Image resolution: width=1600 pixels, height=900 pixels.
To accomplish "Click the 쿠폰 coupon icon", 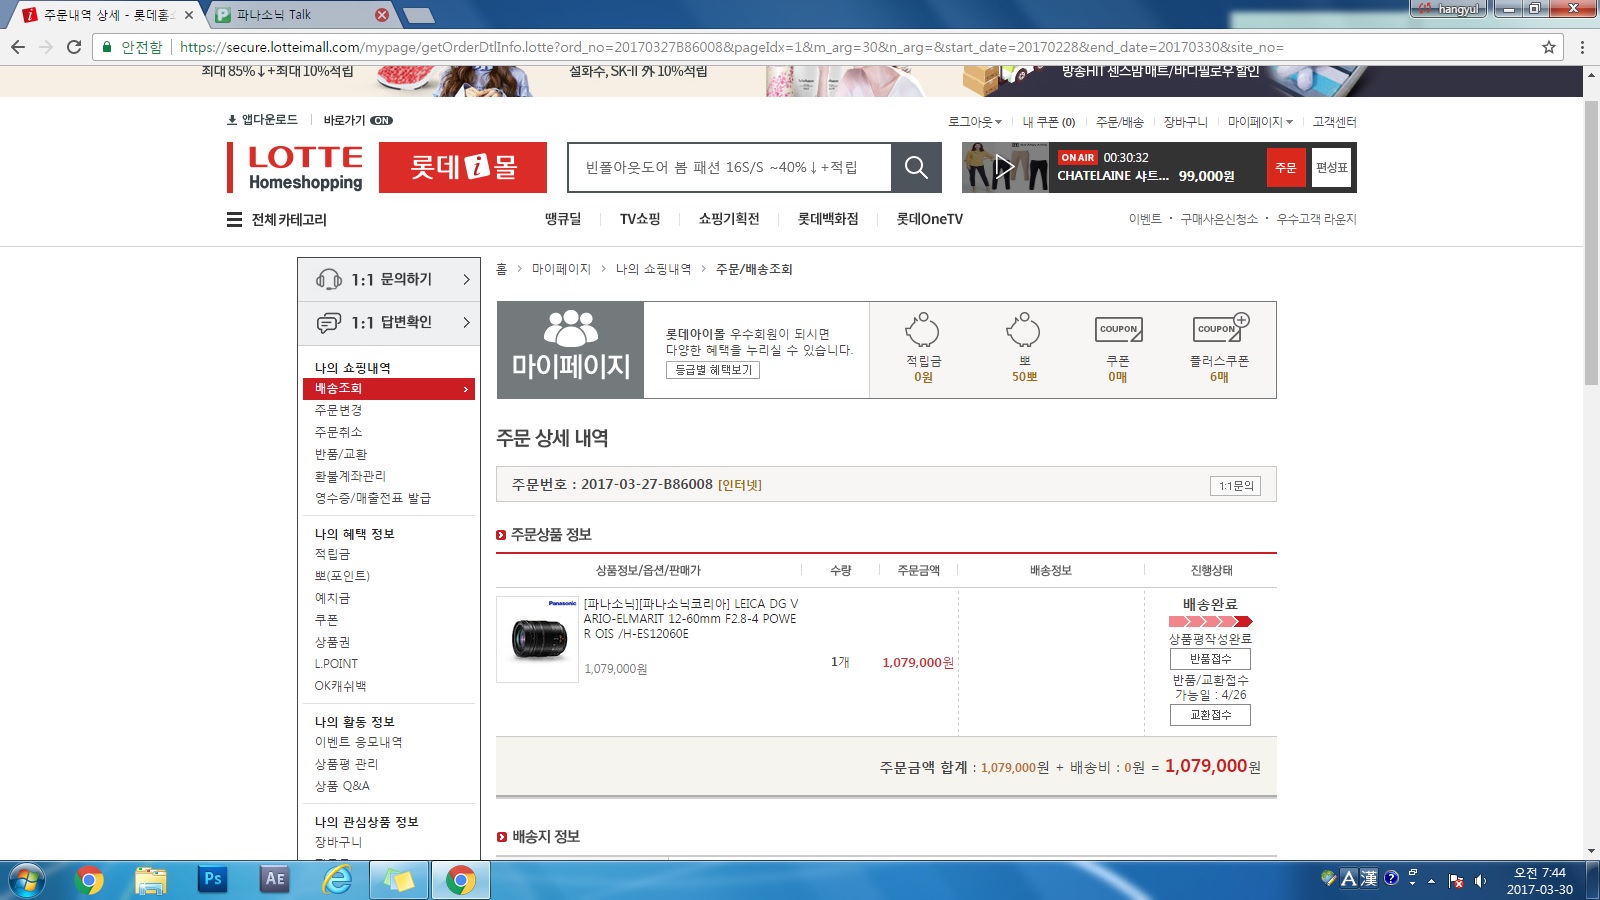I will (x=1118, y=329).
